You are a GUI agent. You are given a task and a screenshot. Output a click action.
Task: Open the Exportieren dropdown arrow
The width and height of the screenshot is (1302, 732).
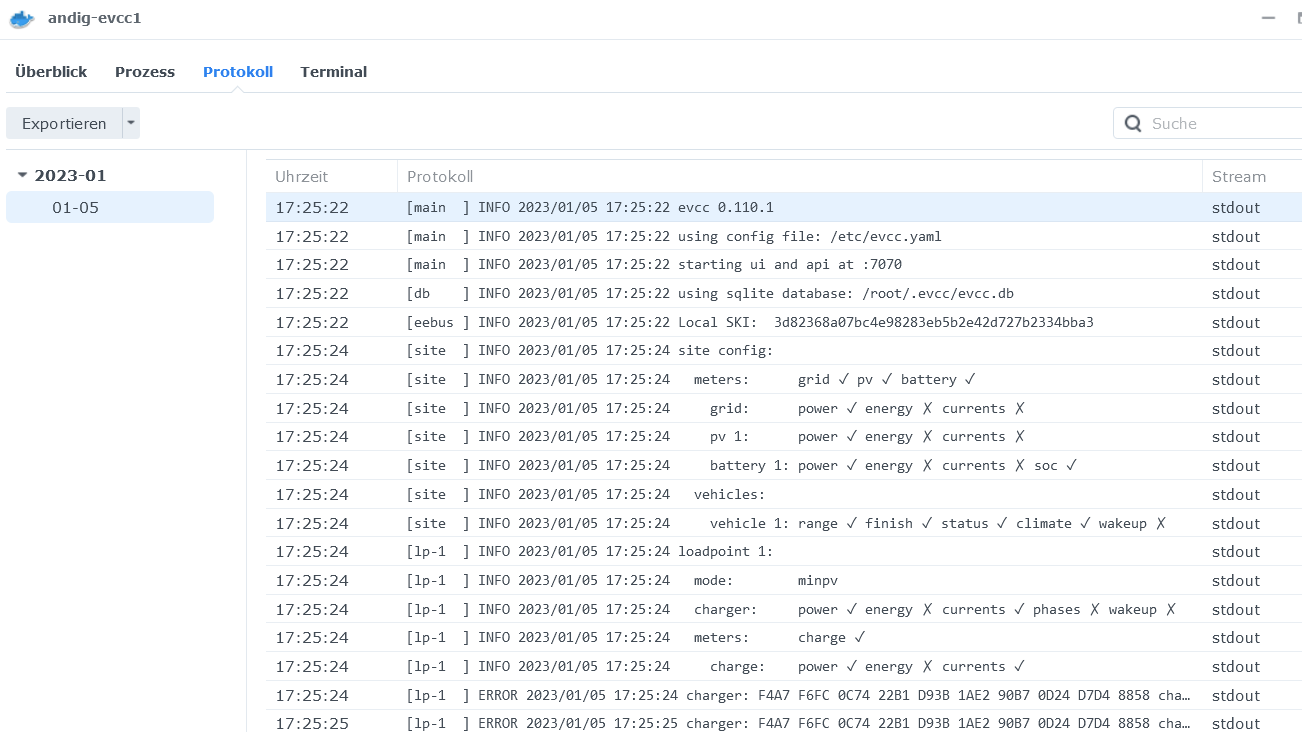130,122
